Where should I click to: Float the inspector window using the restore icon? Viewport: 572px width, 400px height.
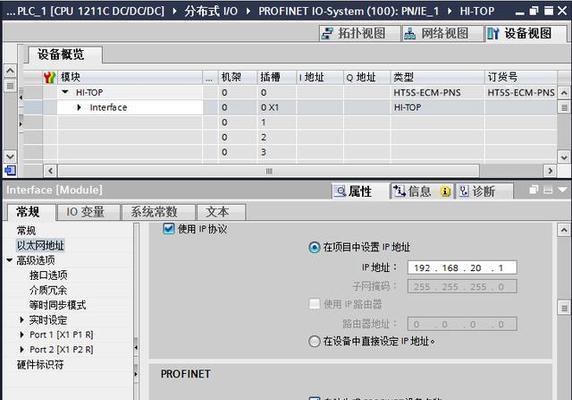click(534, 190)
